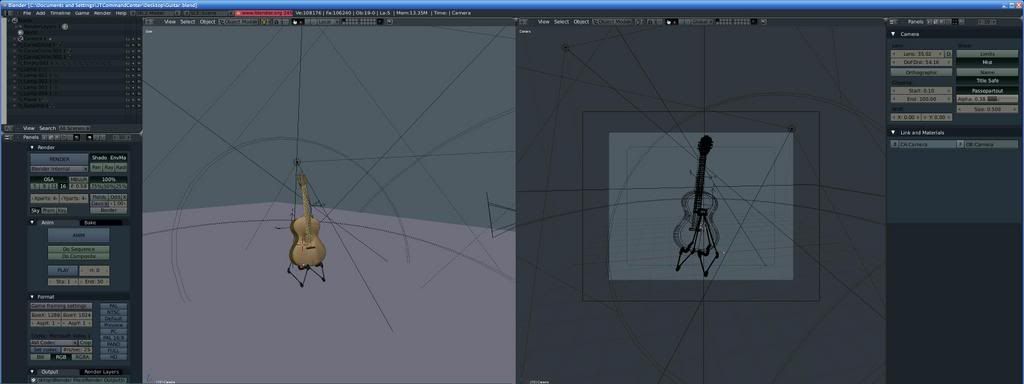Open the Render menu in the top bar

pyautogui.click(x=103, y=13)
